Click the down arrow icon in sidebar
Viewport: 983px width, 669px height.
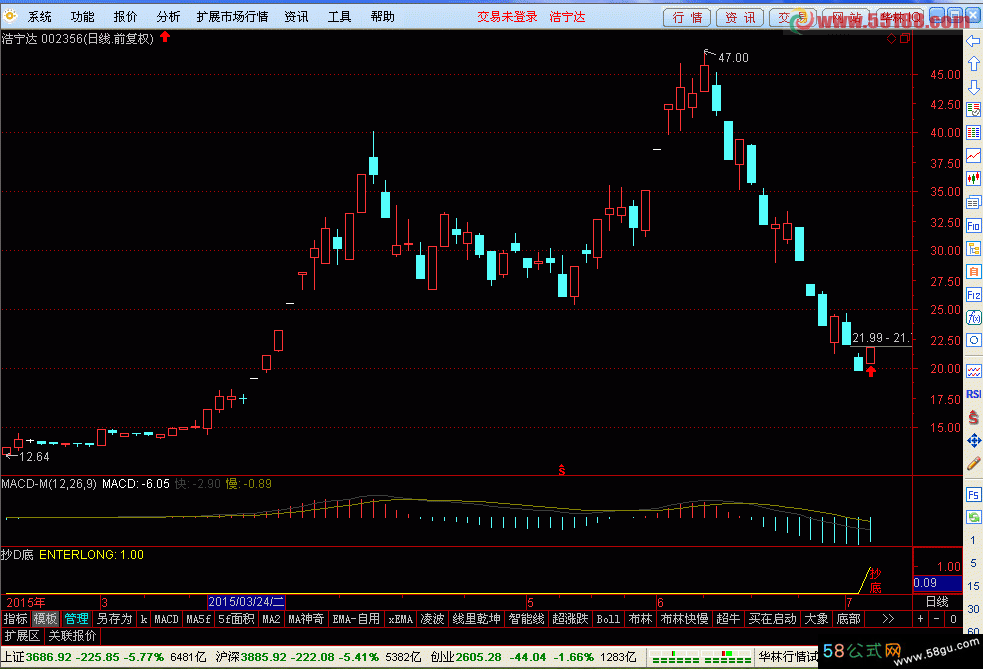[x=973, y=87]
